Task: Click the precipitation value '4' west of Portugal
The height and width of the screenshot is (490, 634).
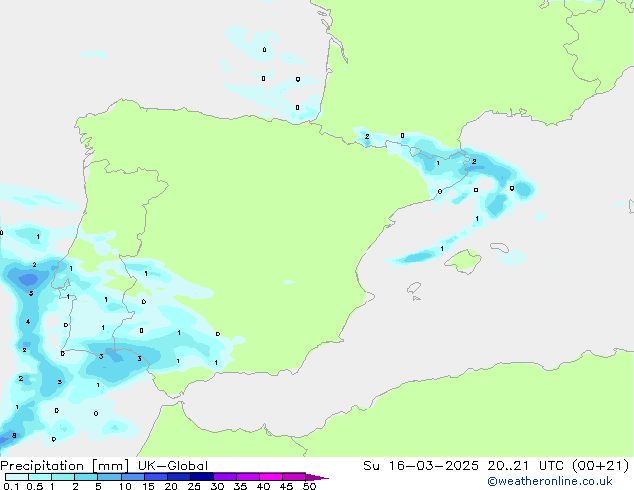Action: (x=28, y=322)
